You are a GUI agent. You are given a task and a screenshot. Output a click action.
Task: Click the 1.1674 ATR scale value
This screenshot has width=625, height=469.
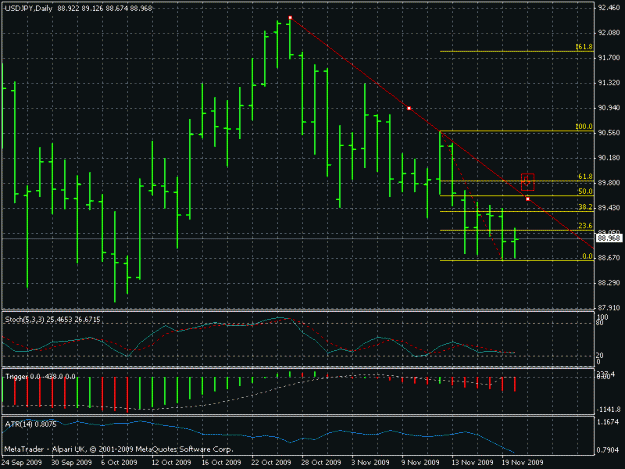click(x=609, y=422)
